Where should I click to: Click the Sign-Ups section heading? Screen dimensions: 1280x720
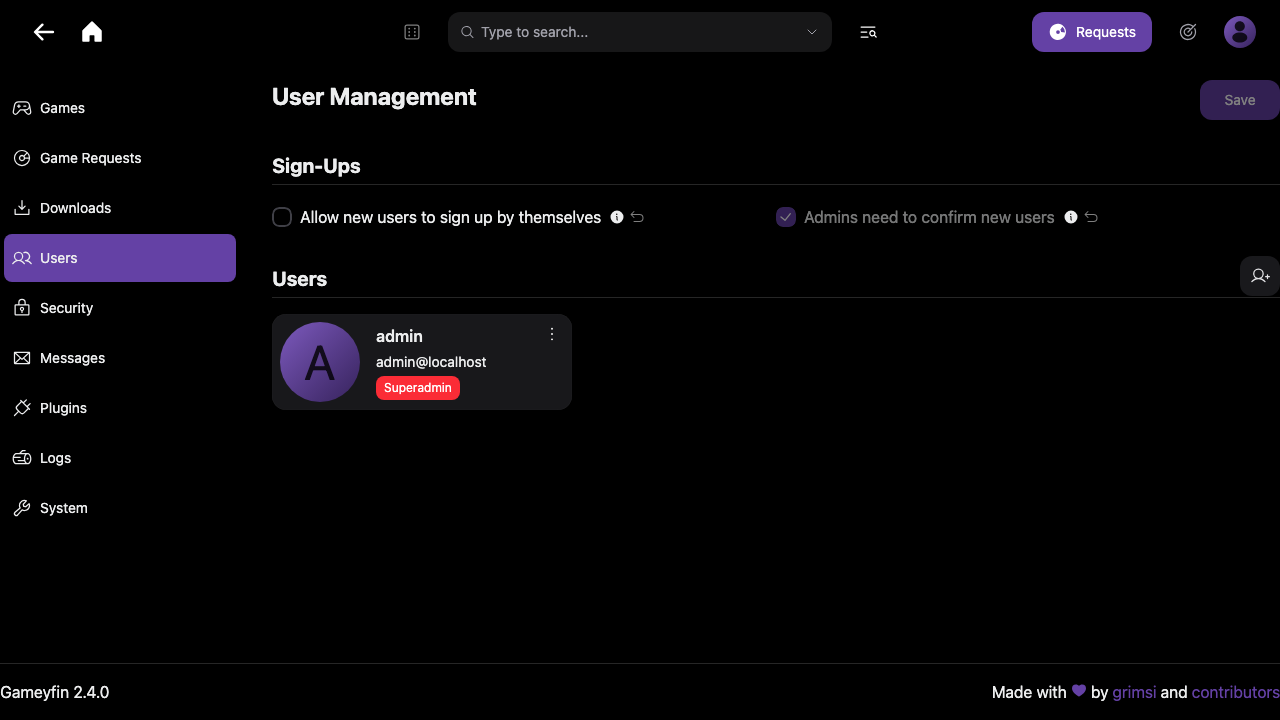point(316,166)
